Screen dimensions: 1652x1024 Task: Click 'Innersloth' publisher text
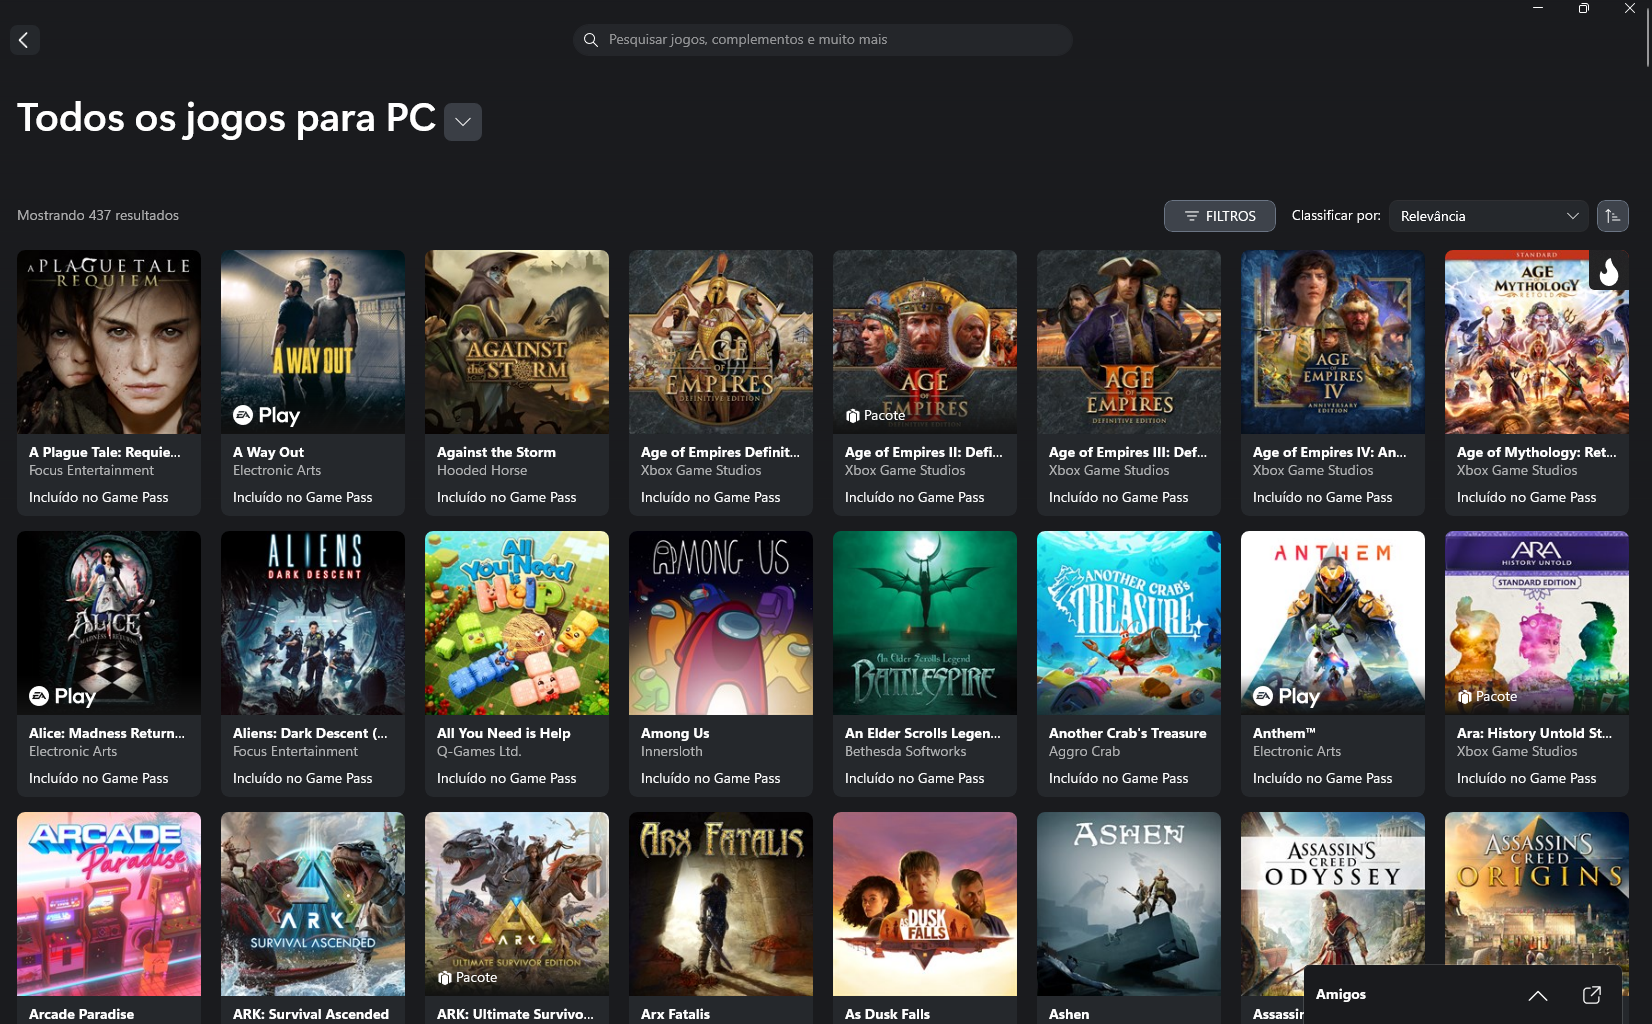[672, 751]
